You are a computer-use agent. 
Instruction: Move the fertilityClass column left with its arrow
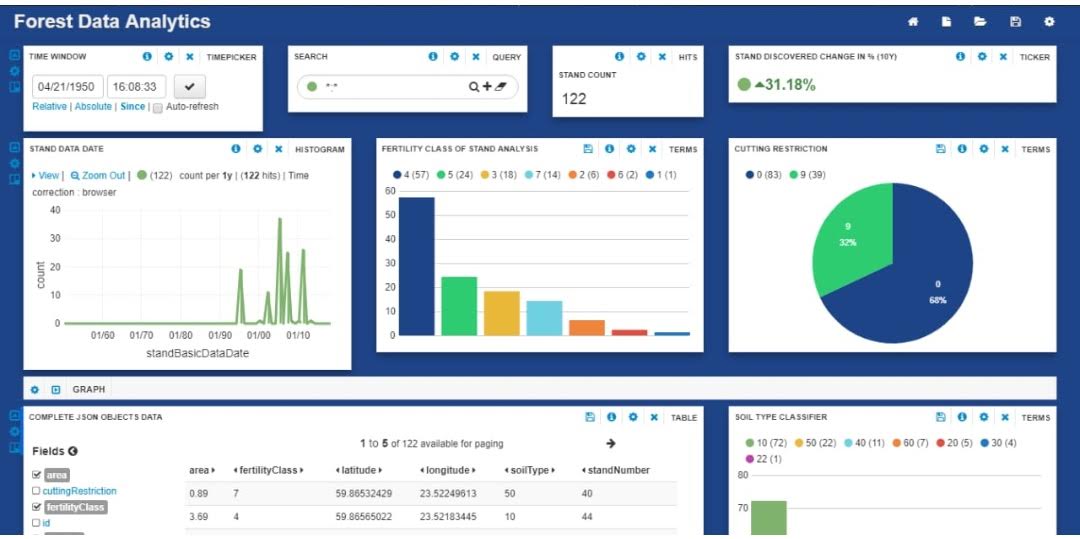coord(236,470)
